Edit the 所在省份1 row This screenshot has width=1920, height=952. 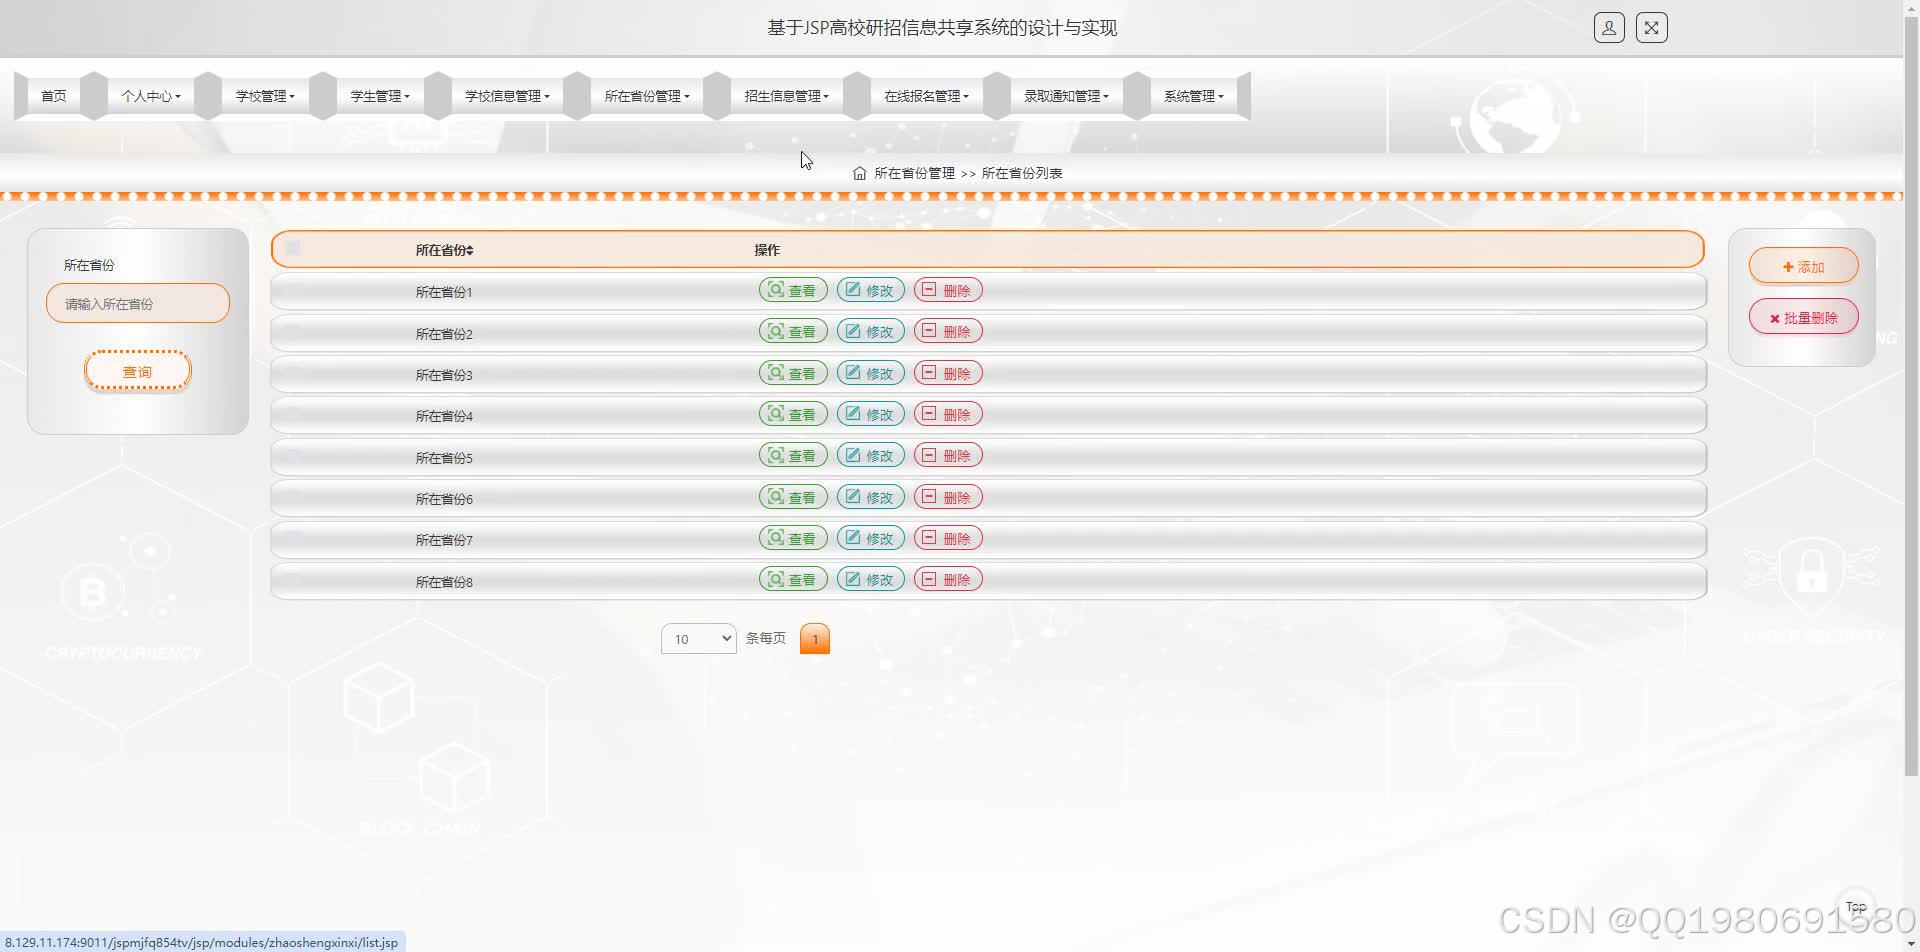(x=871, y=290)
